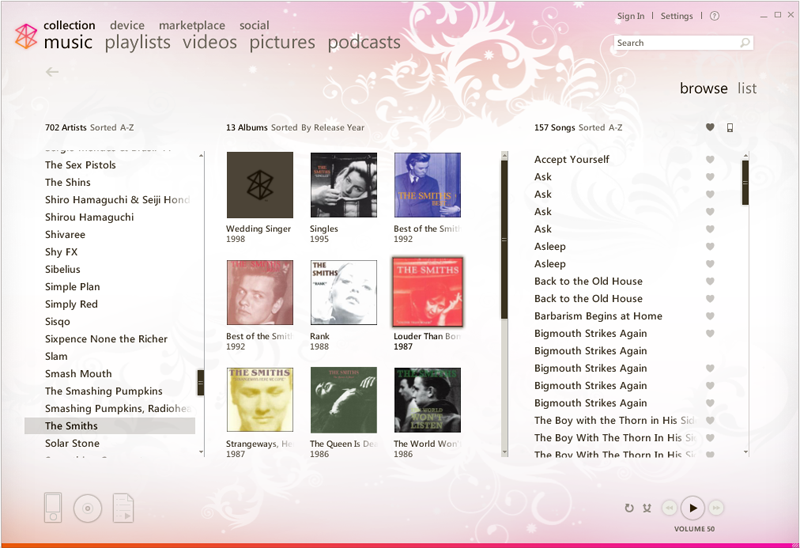Select browse view
Viewport: 800px width, 548px height.
coord(704,88)
